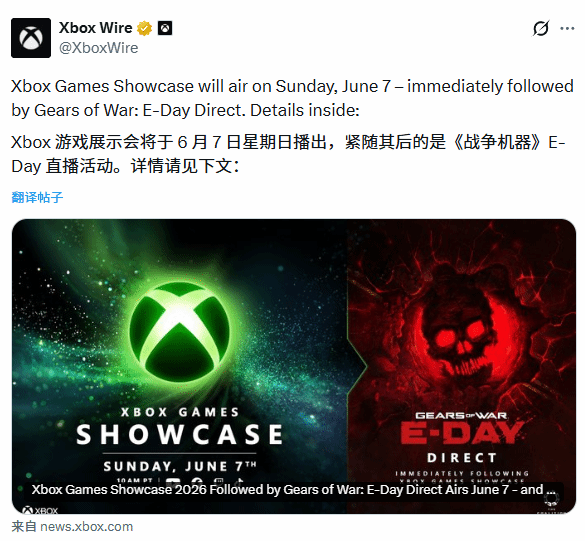585x541 pixels.
Task: Click the red E-DAY logo in the card
Action: pos(462,433)
